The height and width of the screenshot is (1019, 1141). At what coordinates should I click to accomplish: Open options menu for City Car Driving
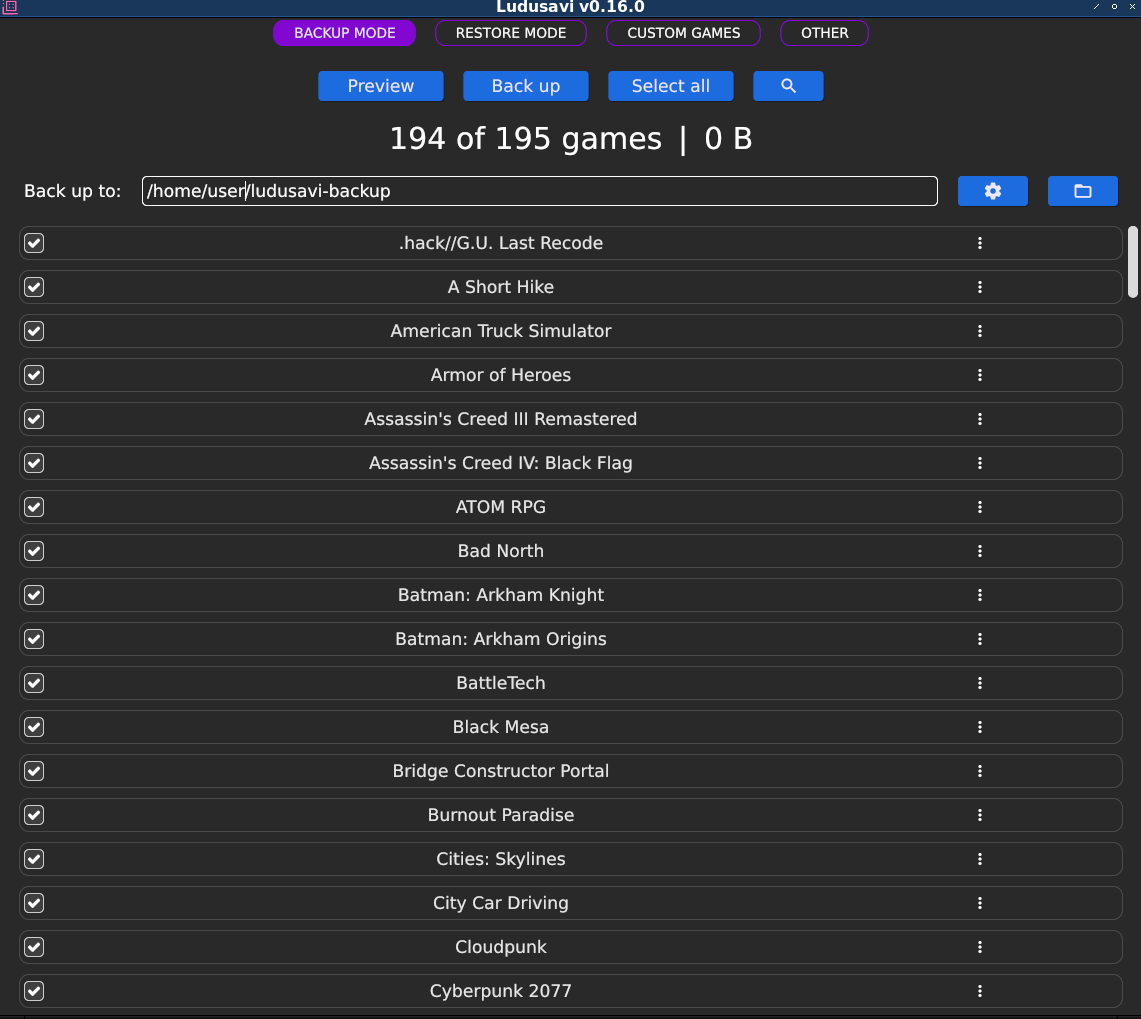[x=980, y=903]
